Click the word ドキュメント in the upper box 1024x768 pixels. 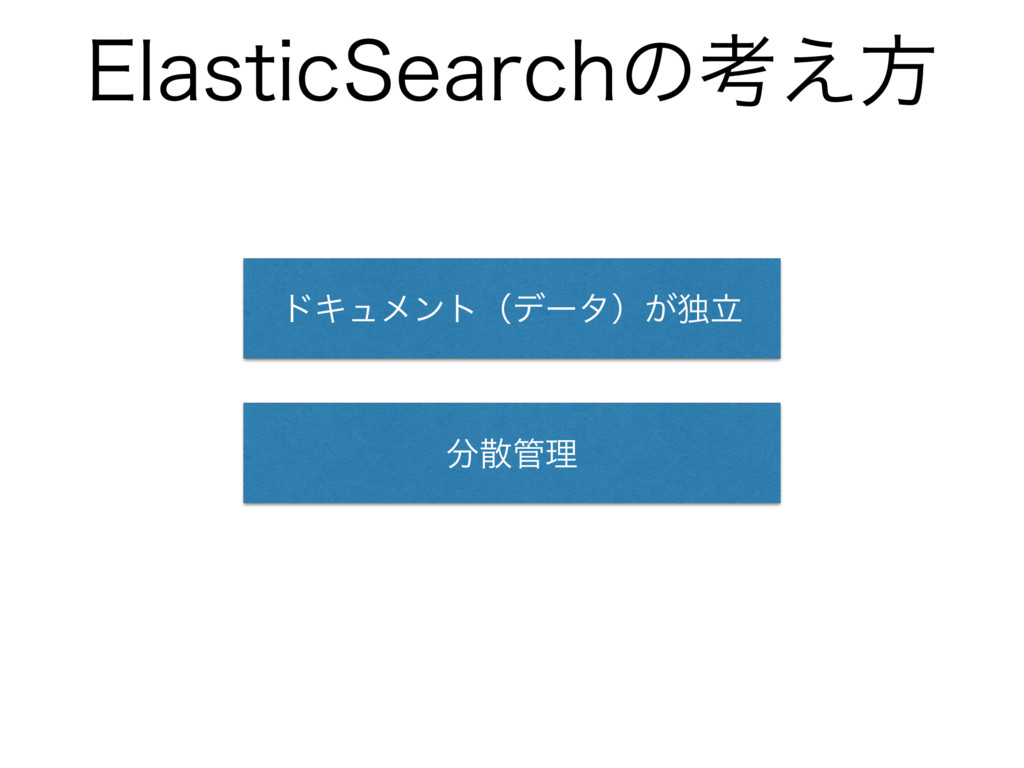pyautogui.click(x=379, y=308)
